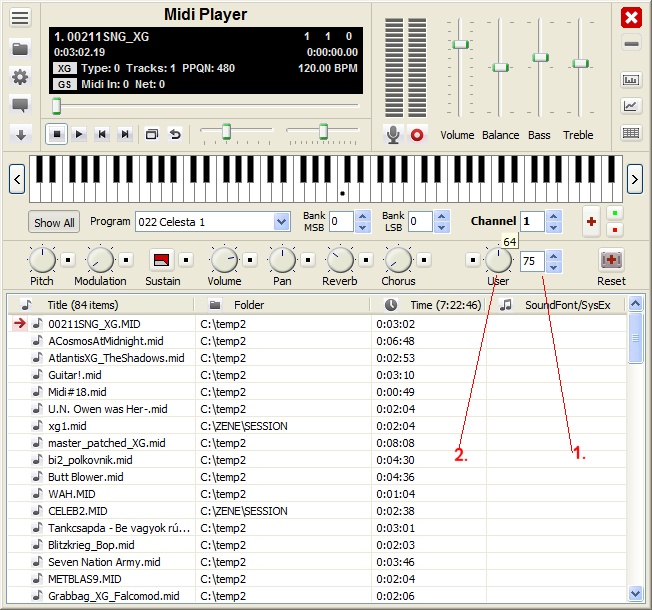This screenshot has height=610, width=652.
Task: Shift piano keyboard left
Action: tap(17, 179)
